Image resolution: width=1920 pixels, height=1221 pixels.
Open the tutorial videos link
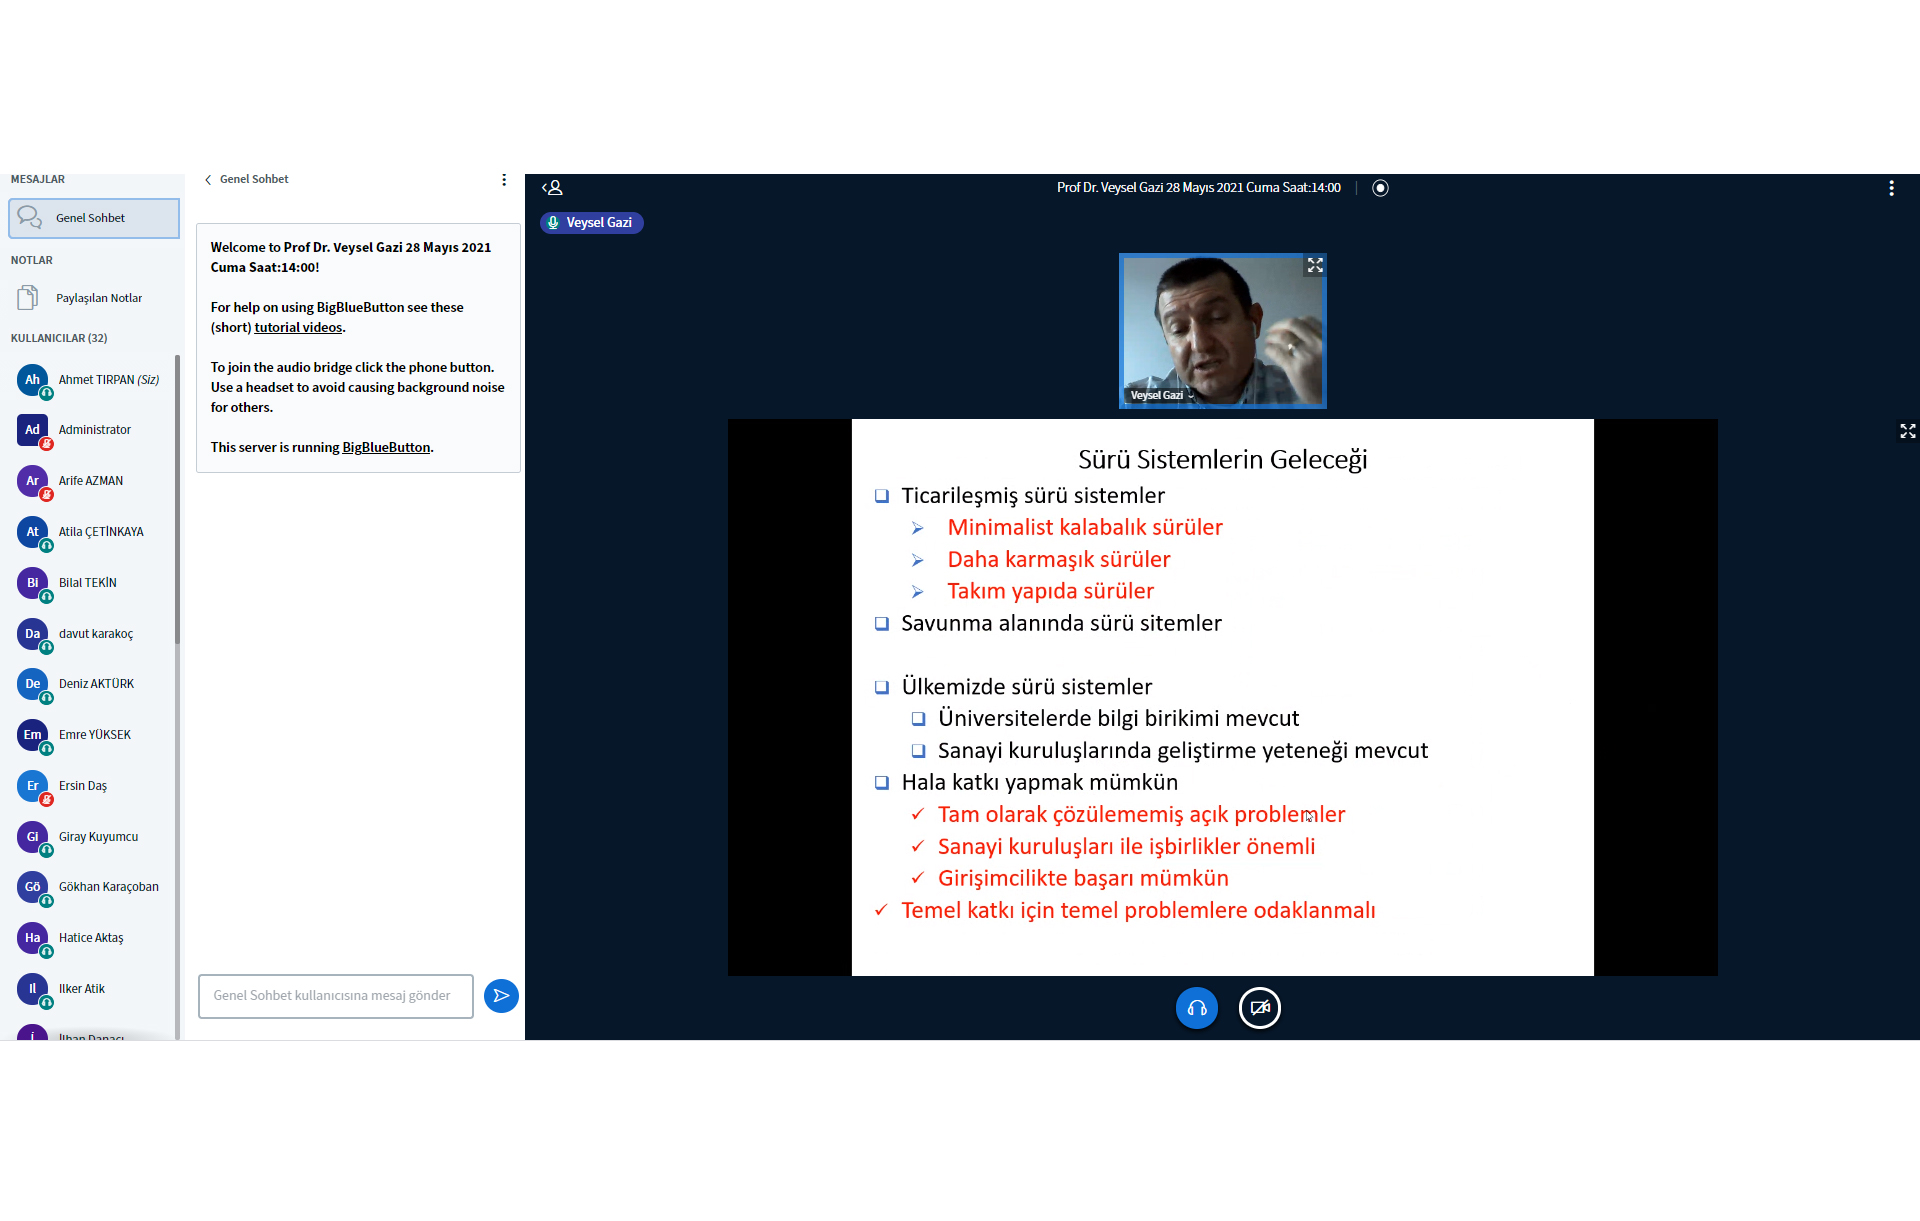click(298, 327)
